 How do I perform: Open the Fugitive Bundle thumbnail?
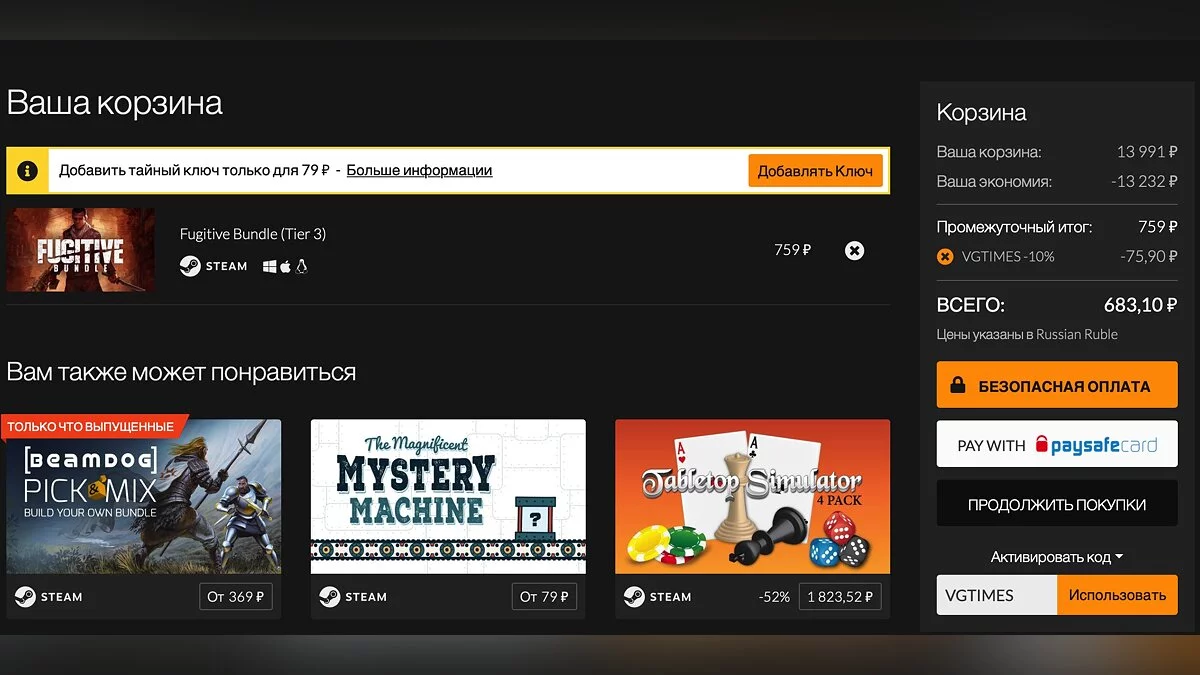coord(81,250)
